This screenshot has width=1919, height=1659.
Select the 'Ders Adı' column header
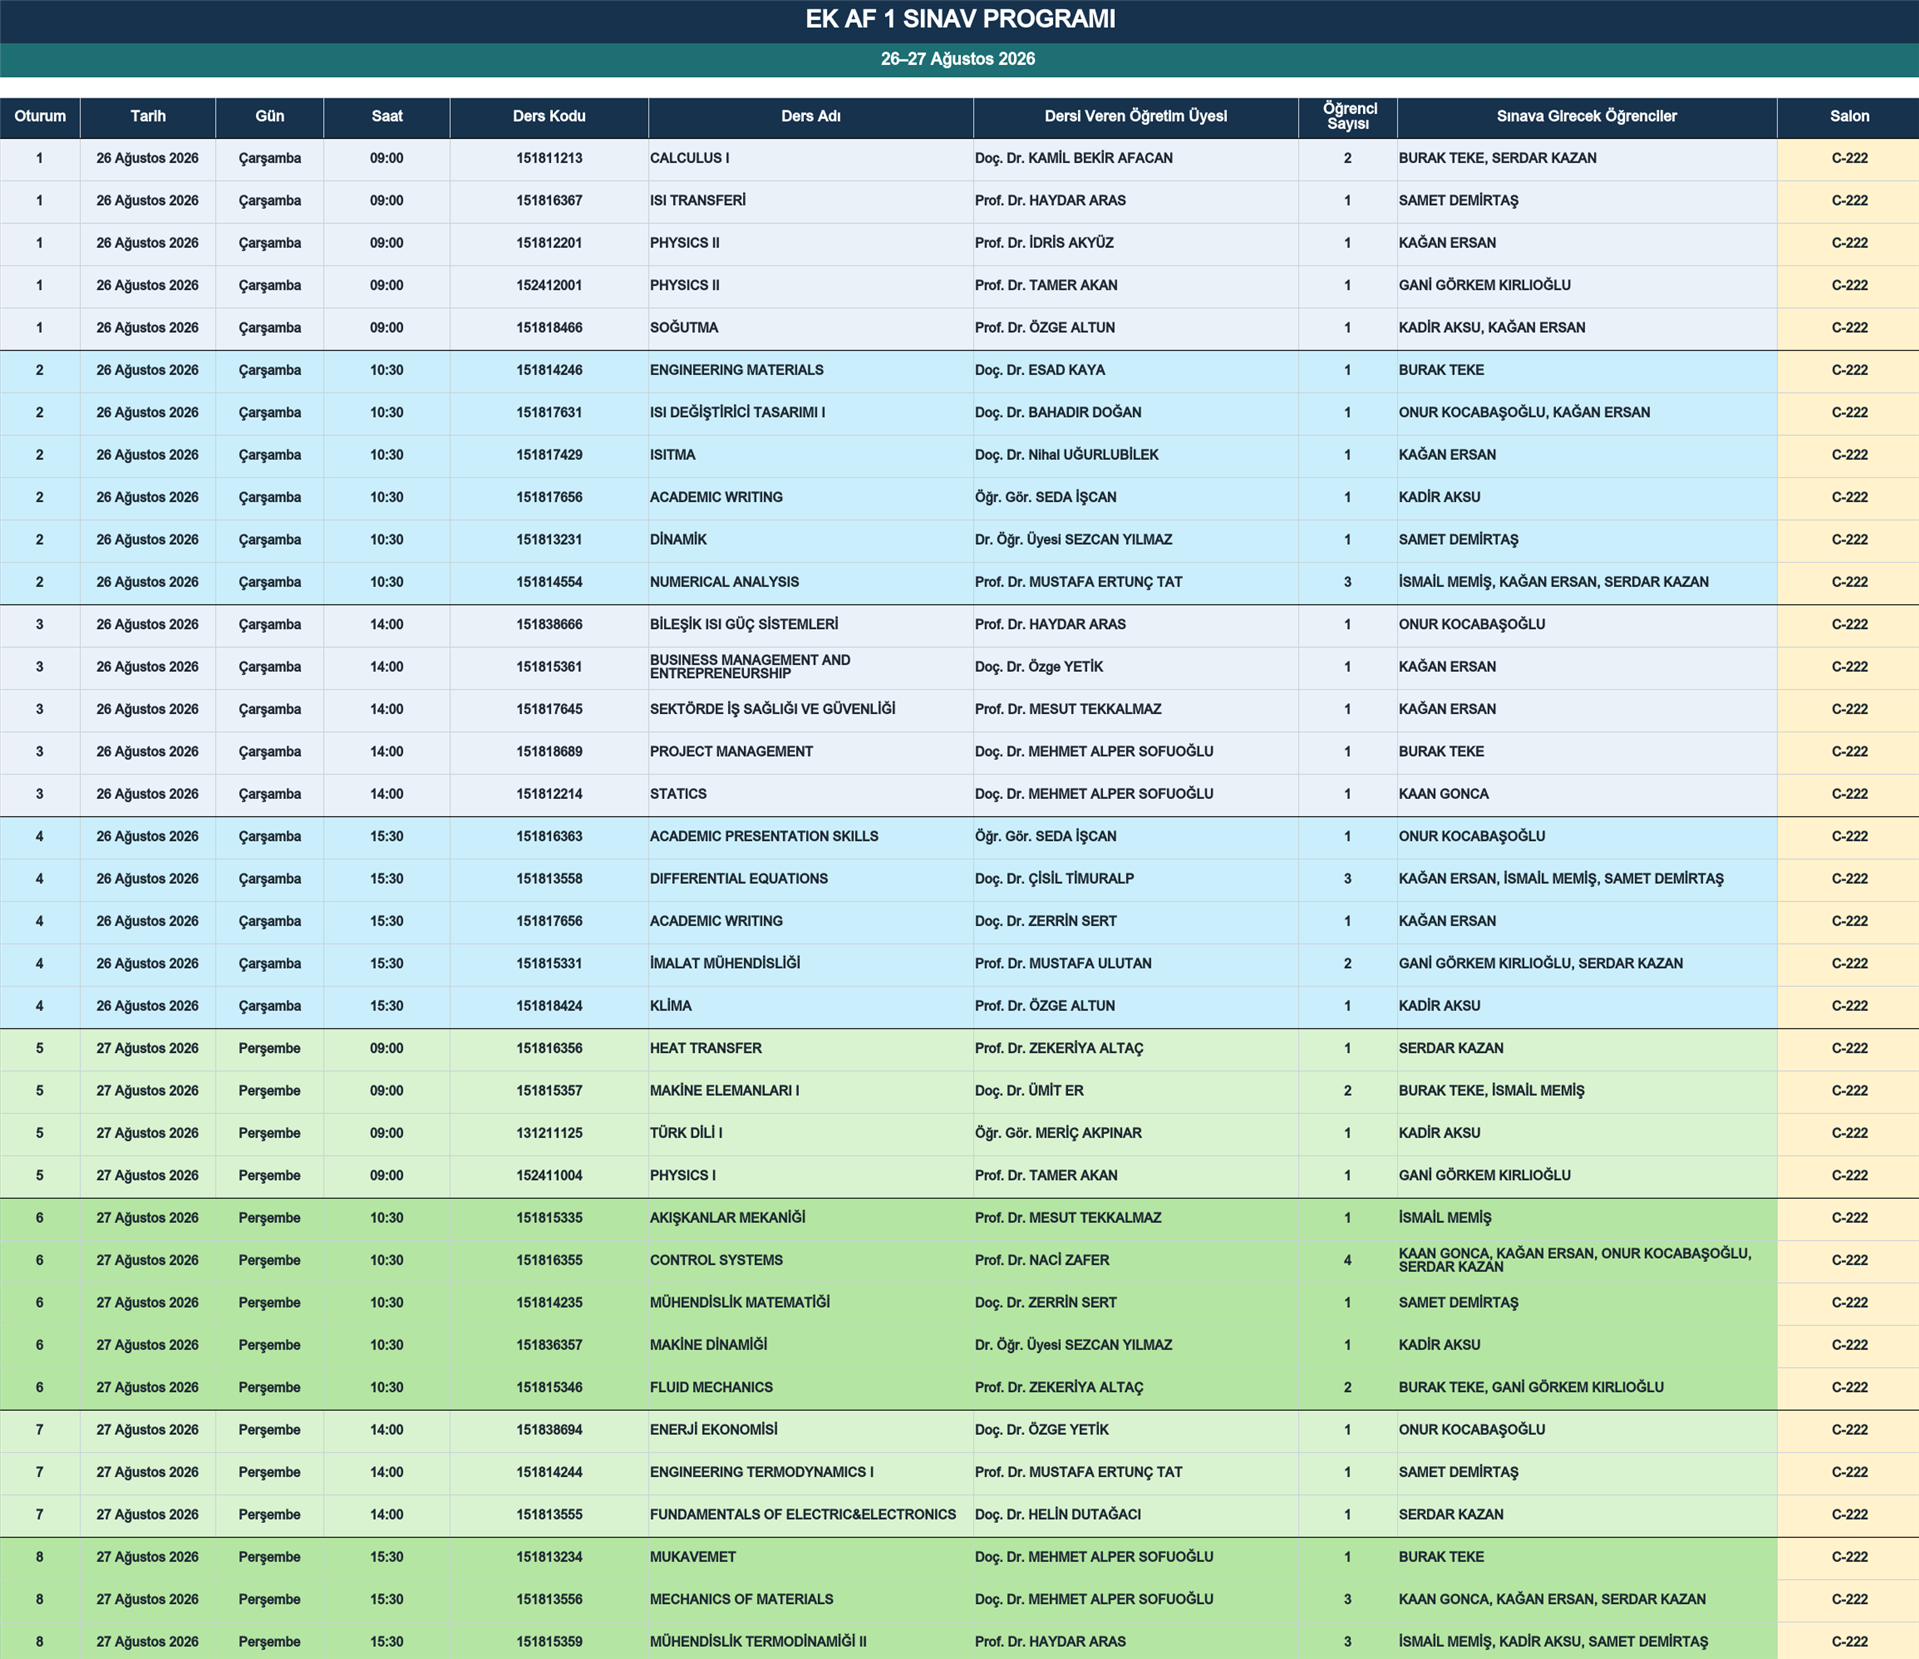point(811,117)
